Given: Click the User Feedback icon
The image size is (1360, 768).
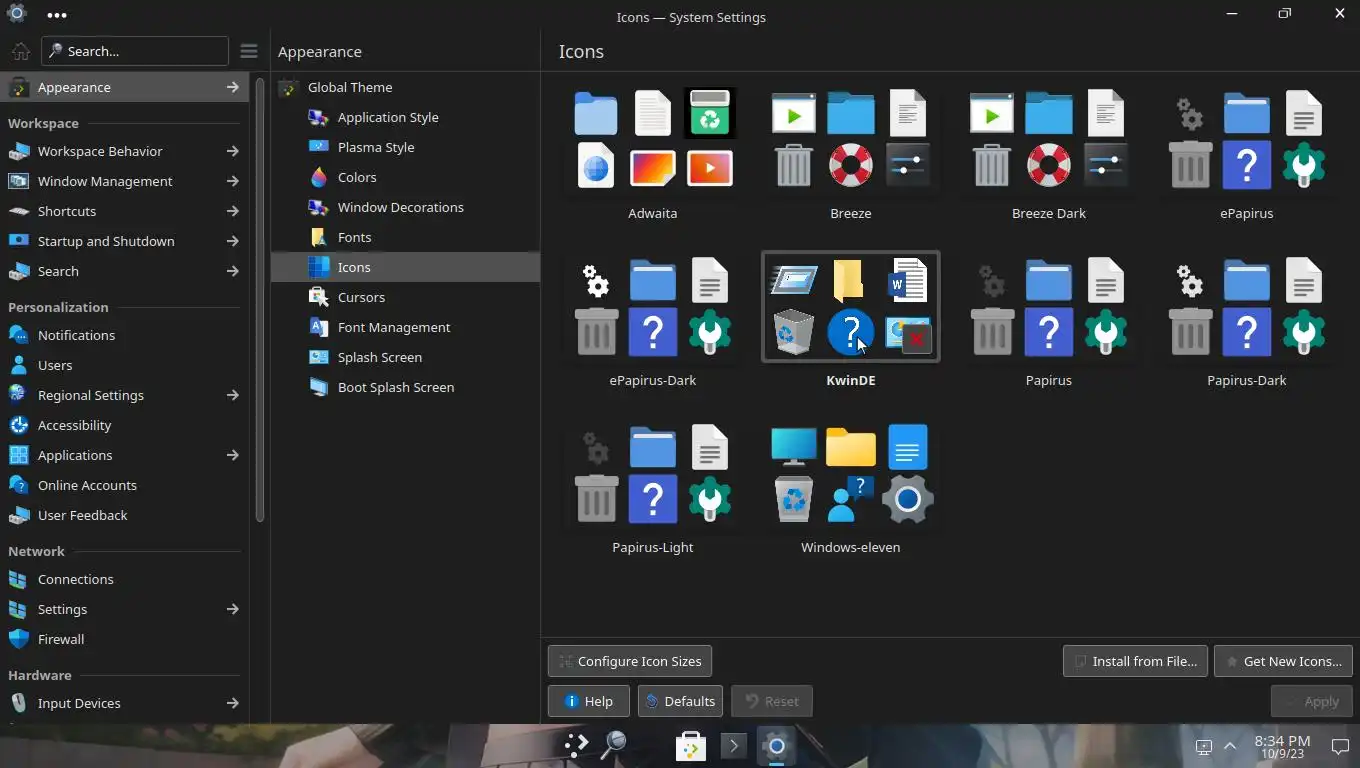Looking at the screenshot, I should point(19,515).
